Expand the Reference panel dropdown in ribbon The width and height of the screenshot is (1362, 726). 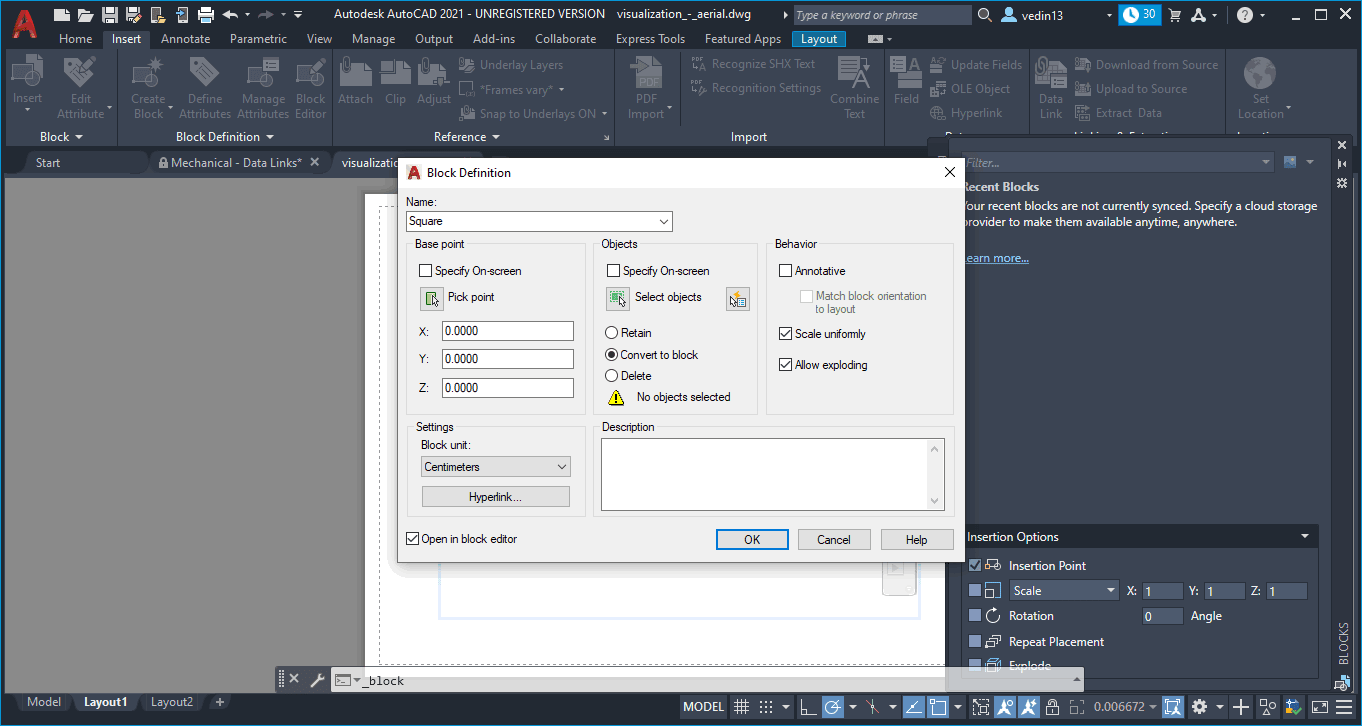pos(466,137)
